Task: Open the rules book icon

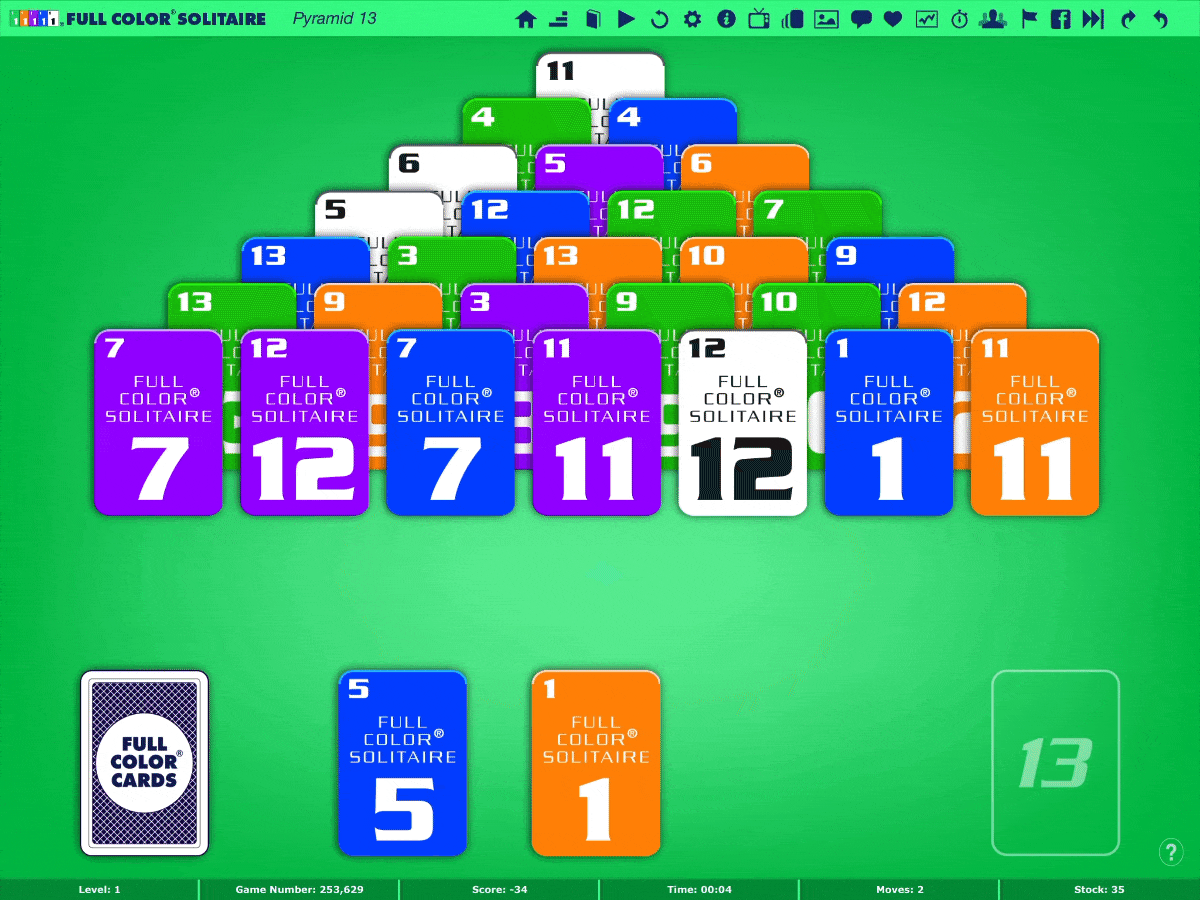Action: click(x=593, y=18)
